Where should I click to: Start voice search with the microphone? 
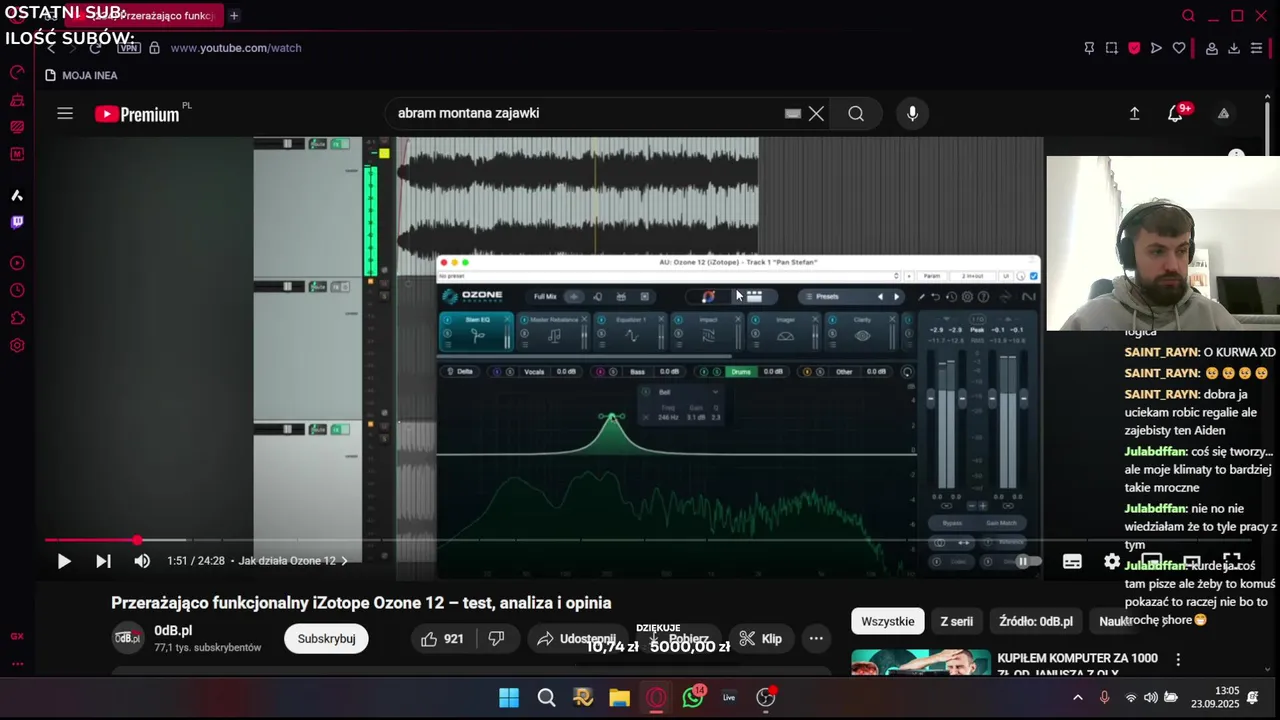tap(912, 114)
